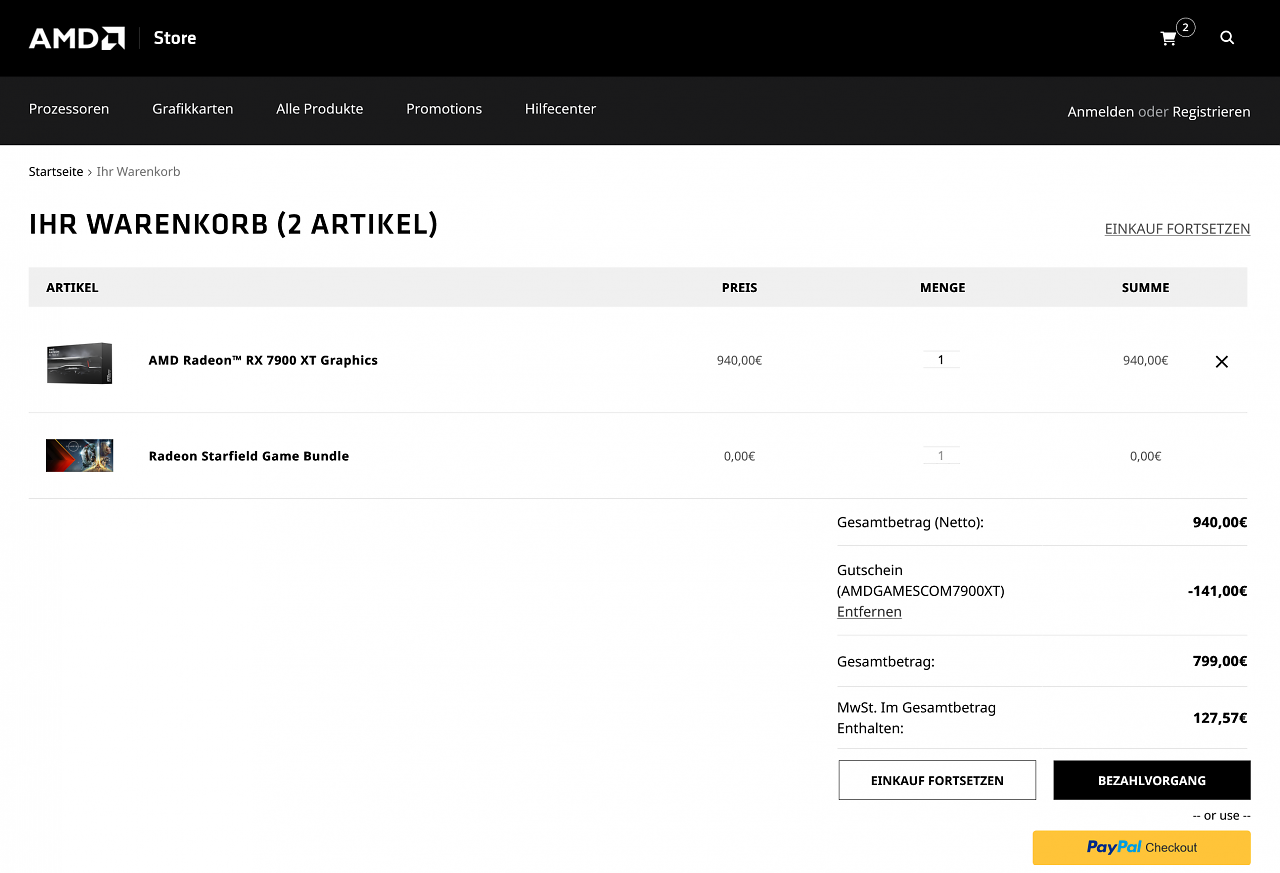Screen dimensions: 1280x873
Task: Click the Bezahlvorgang checkout button
Action: coord(1152,780)
